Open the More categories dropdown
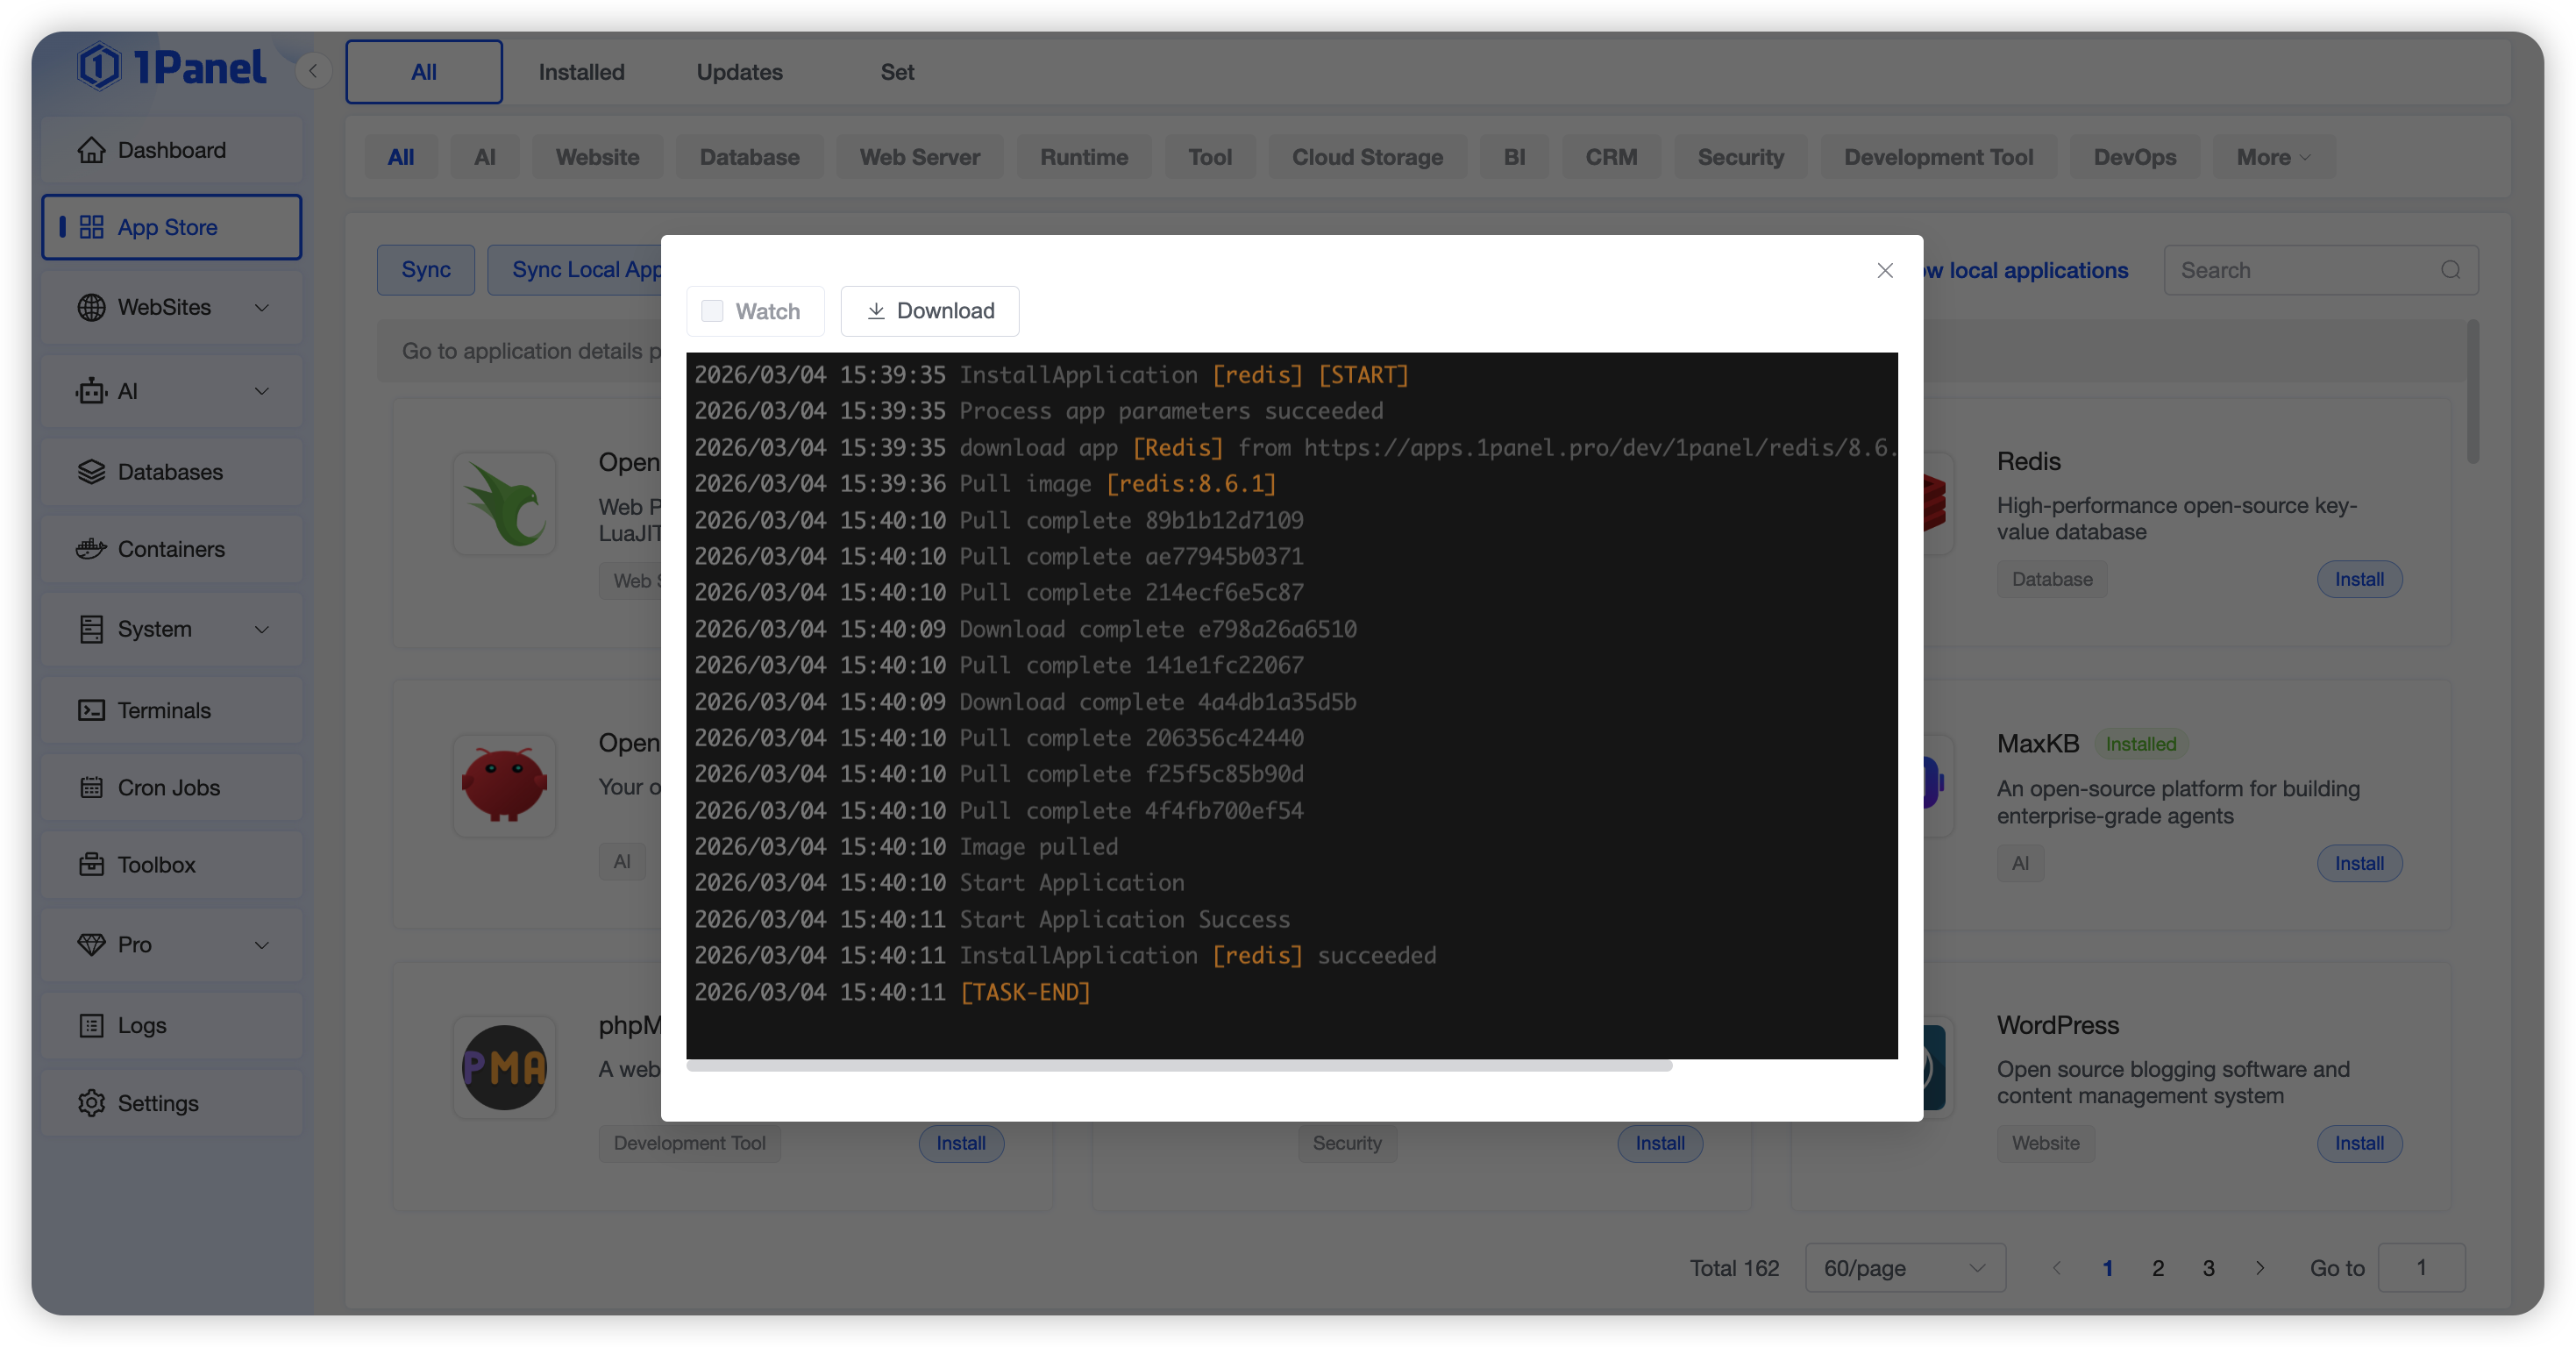 (2273, 157)
